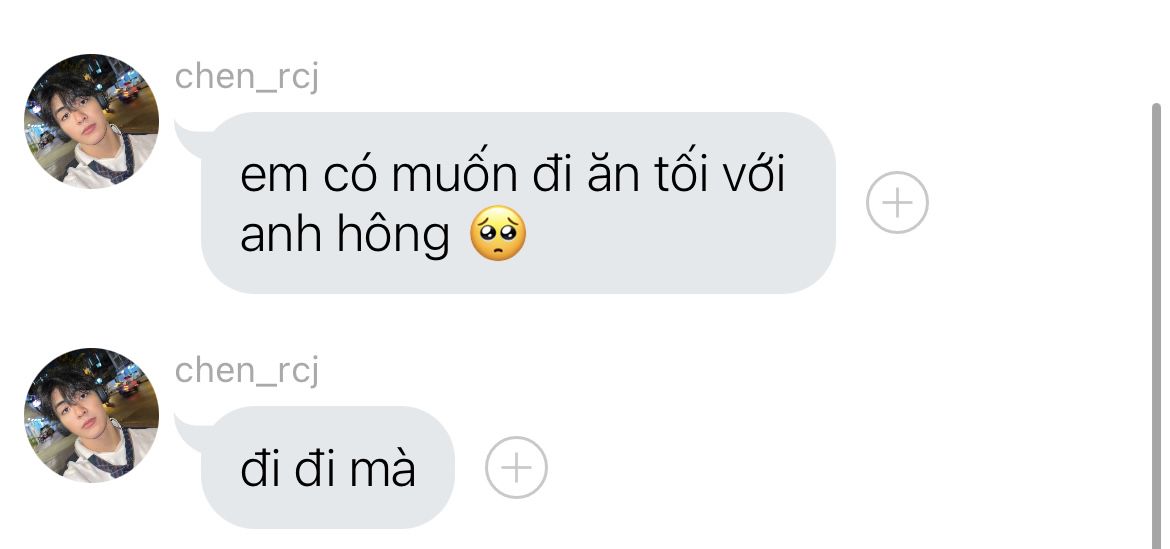Viewport: 1170px width, 549px height.
Task: Click the word "hông" in the first message
Action: coord(393,234)
